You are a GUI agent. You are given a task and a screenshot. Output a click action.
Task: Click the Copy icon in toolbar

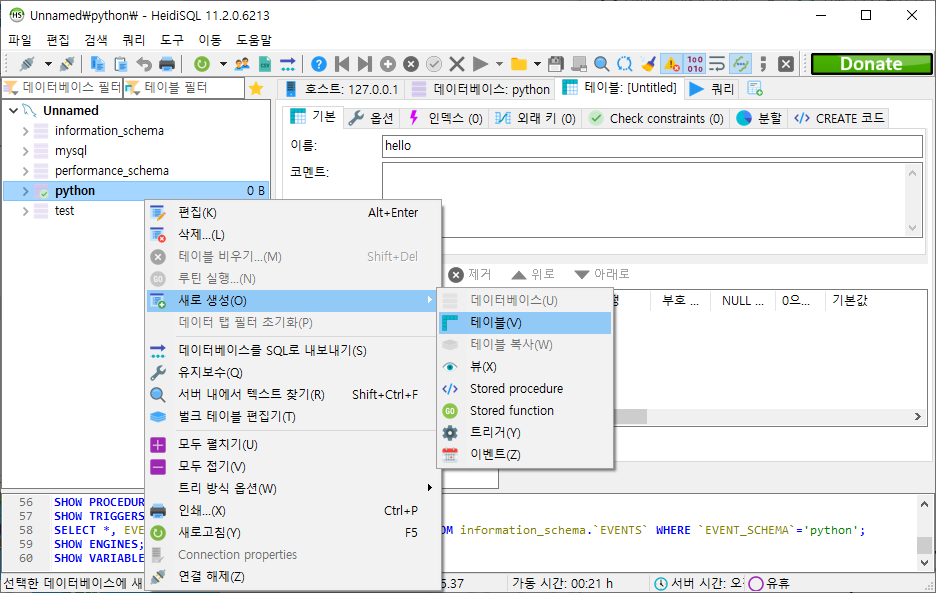[x=97, y=64]
